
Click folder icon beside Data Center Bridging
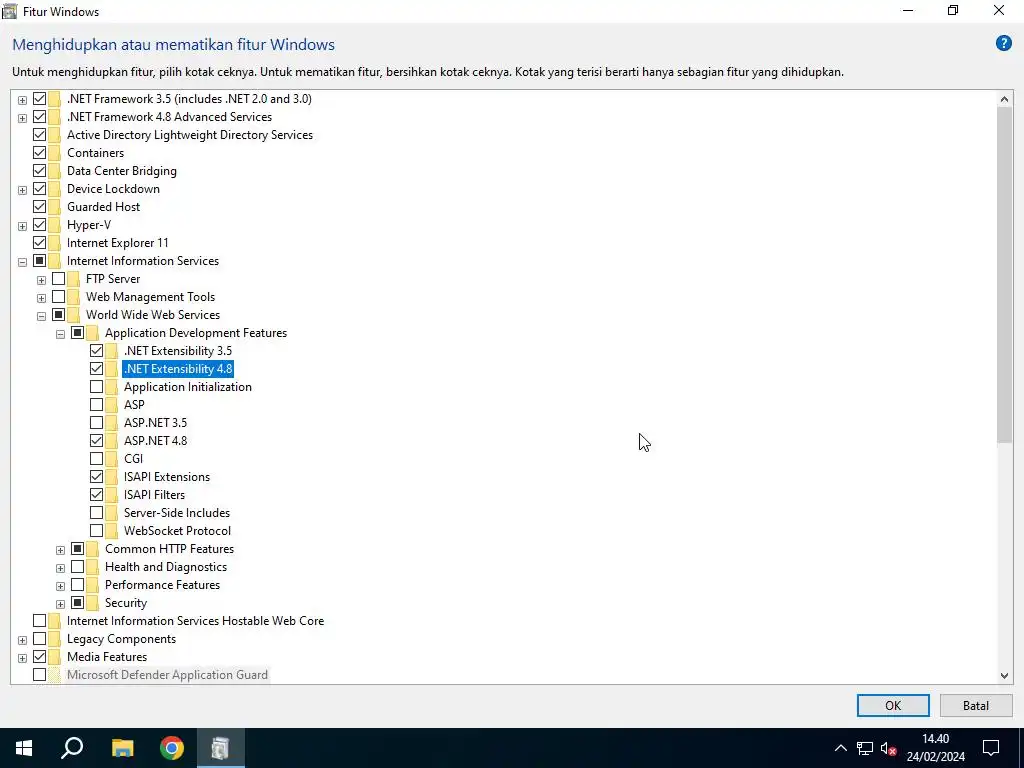point(54,171)
